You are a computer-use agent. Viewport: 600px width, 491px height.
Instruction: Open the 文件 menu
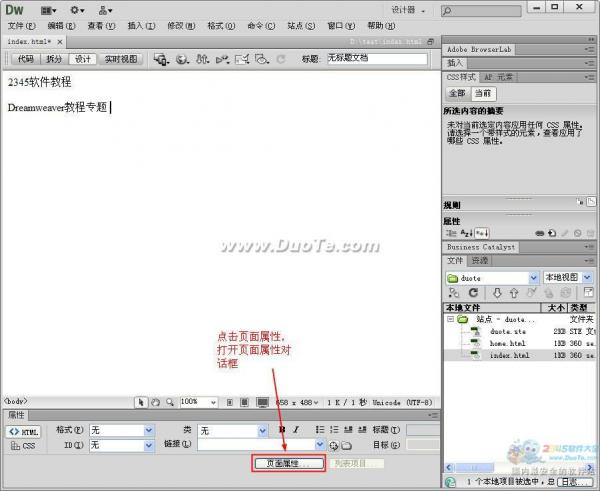tap(21, 26)
